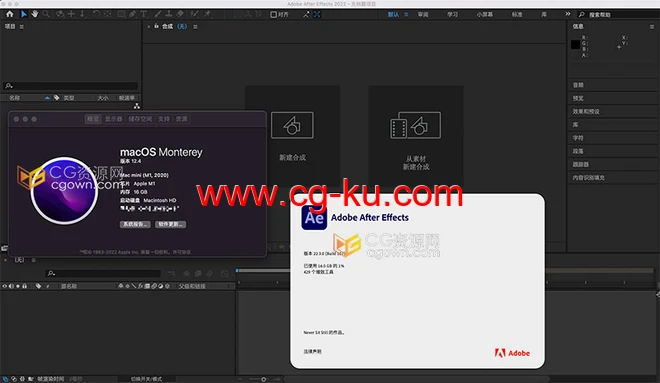Screen dimensions: 660x383
Task: Click the timeline layer search field
Action: click(103, 274)
